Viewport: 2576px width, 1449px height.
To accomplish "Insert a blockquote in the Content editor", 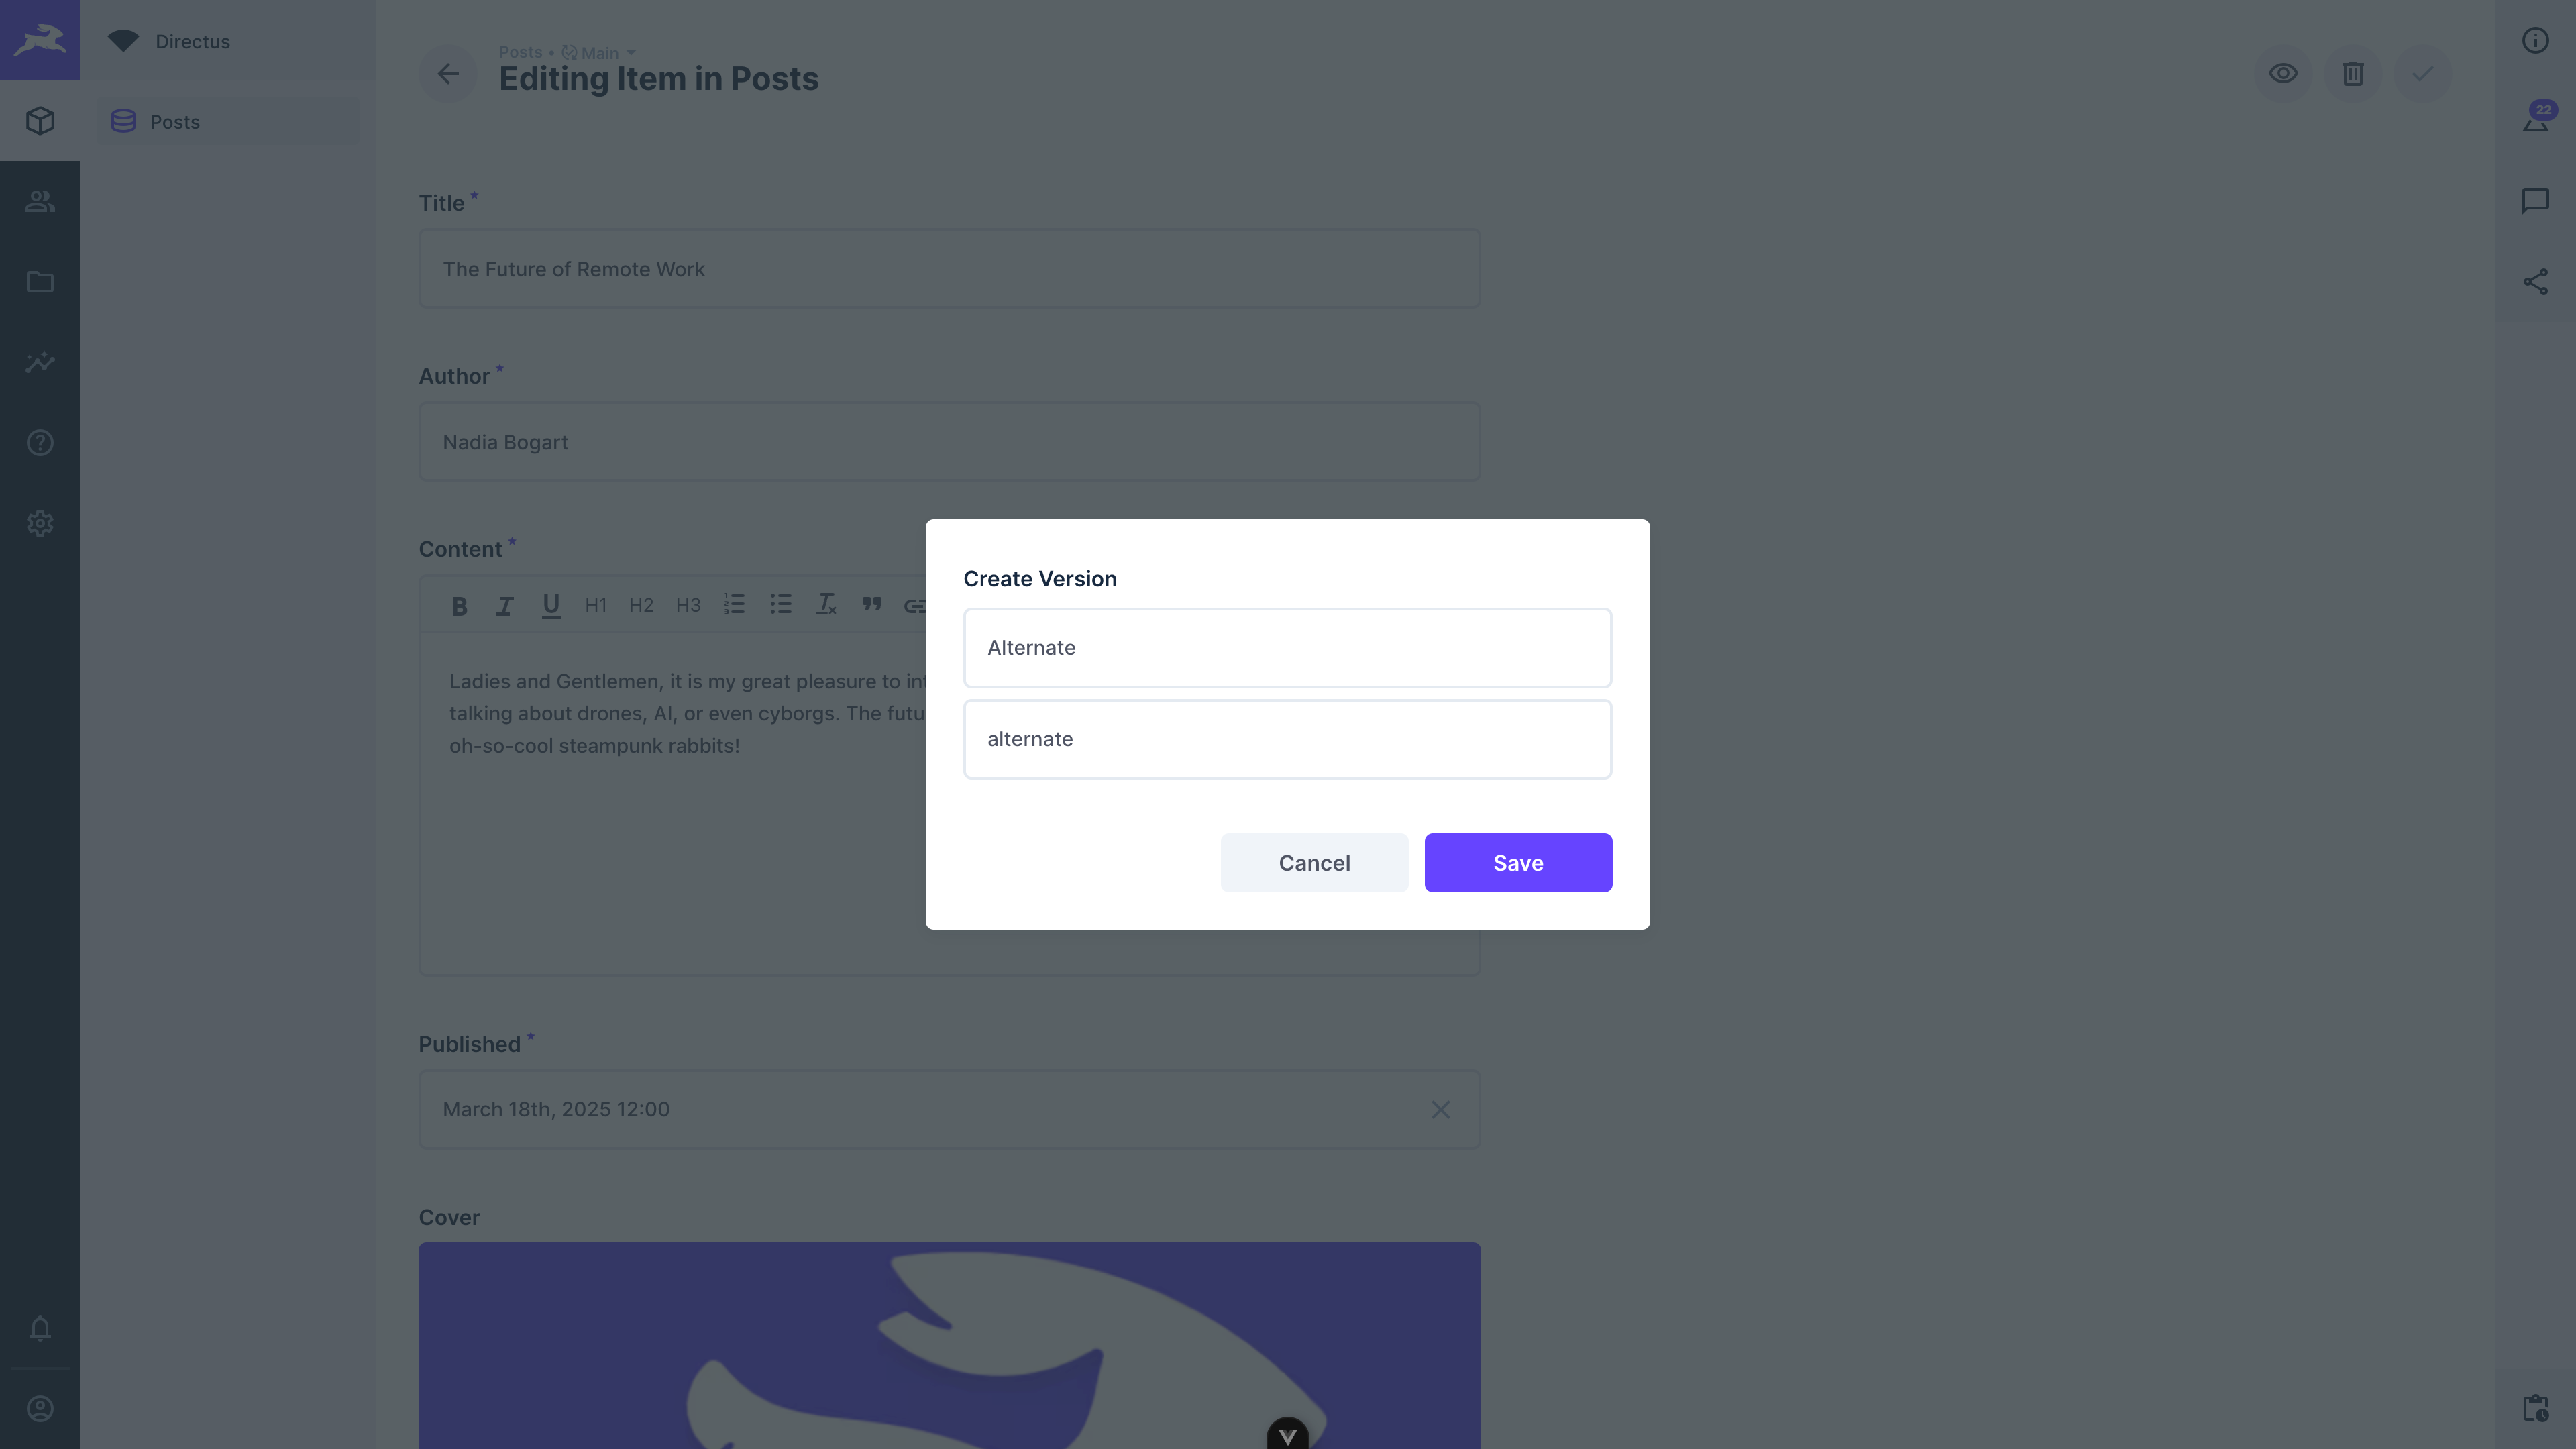I will 871,605.
